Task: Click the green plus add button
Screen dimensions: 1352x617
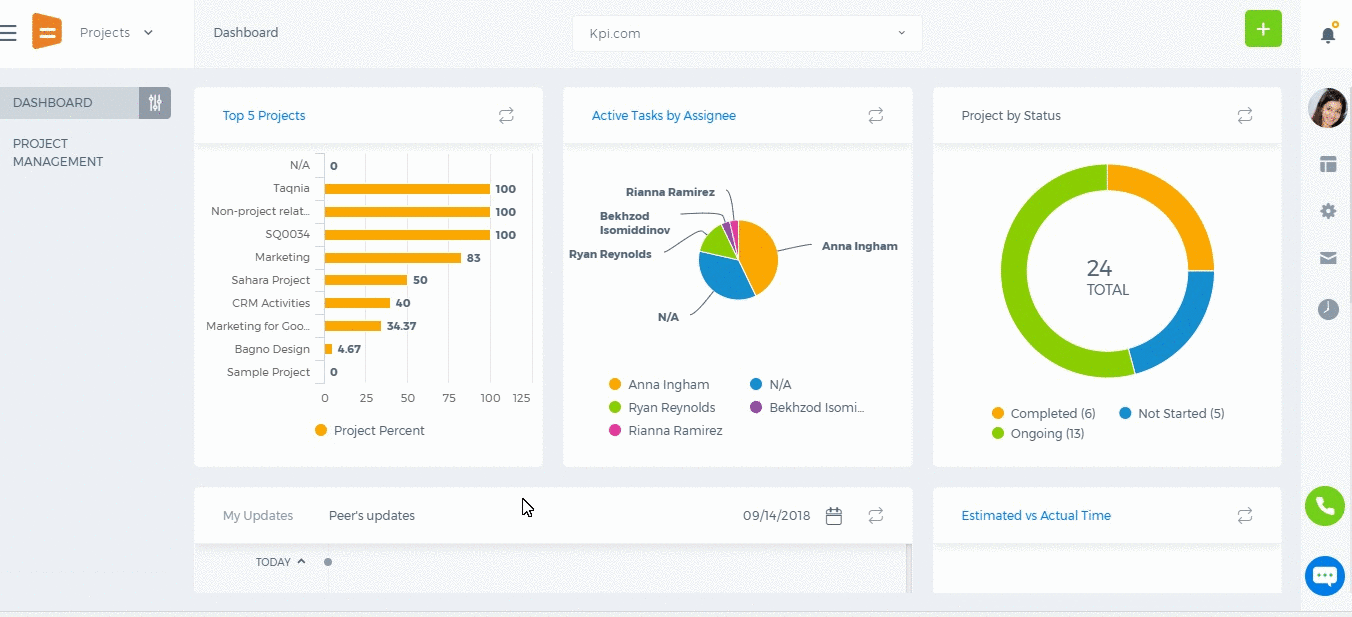Action: 1263,29
